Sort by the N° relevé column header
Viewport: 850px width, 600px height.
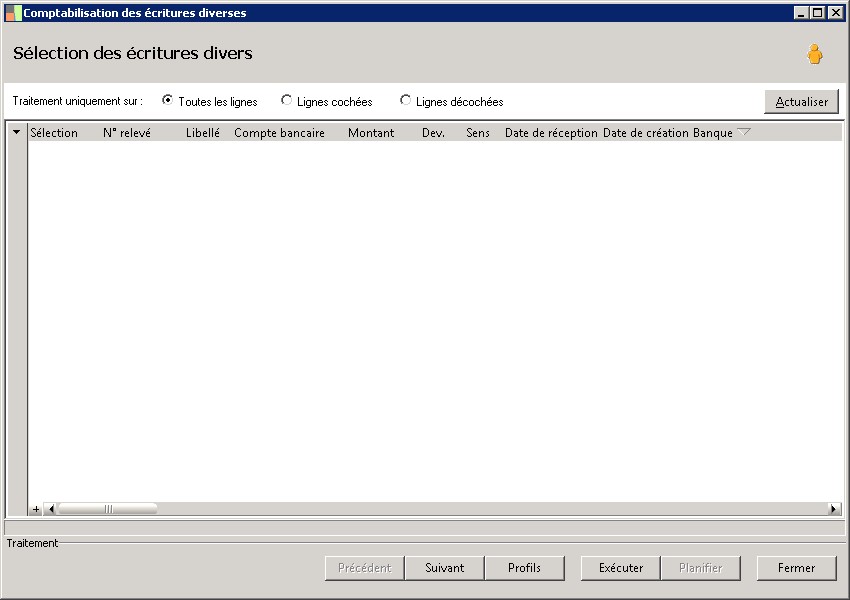(x=127, y=133)
